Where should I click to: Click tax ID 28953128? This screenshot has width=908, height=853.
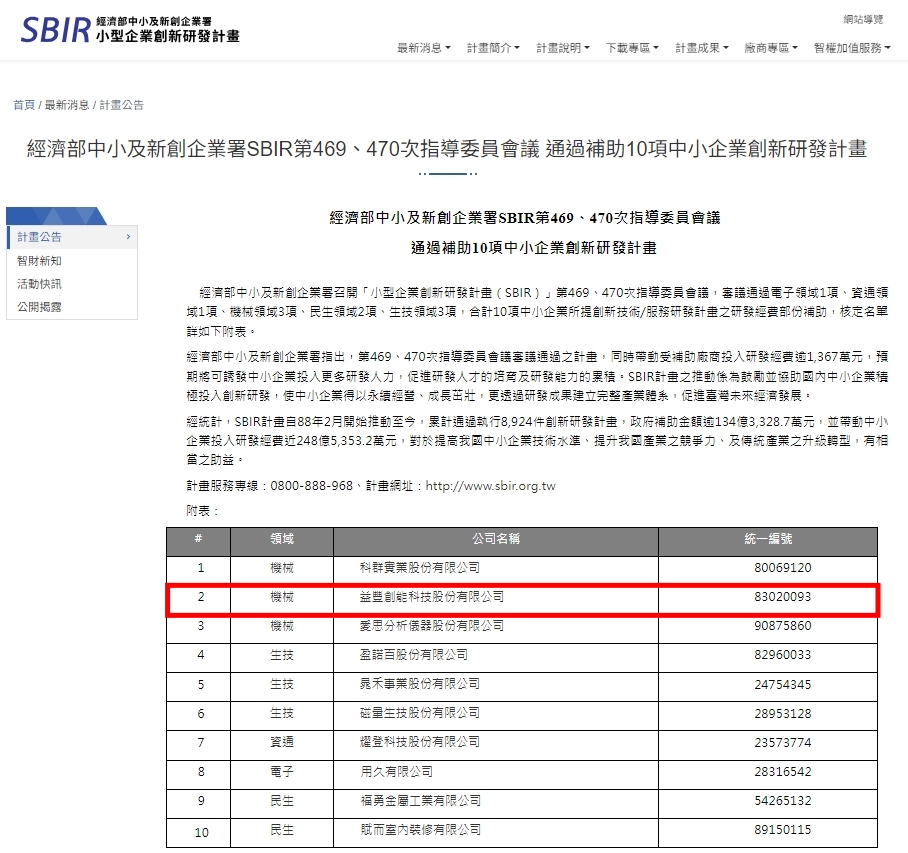coord(783,713)
